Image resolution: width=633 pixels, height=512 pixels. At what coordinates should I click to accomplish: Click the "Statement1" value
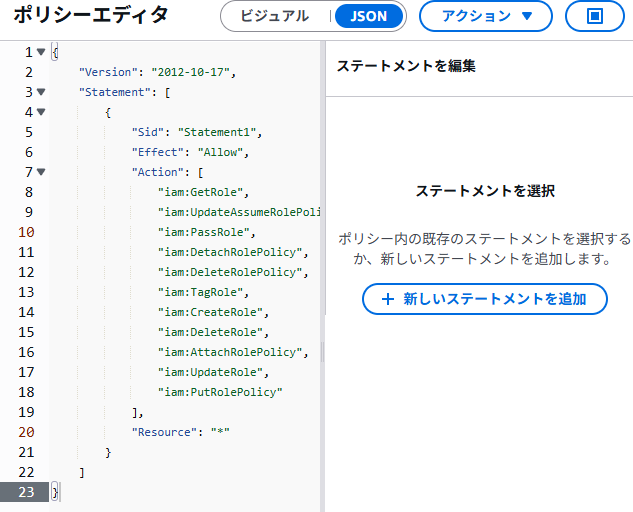pos(217,132)
